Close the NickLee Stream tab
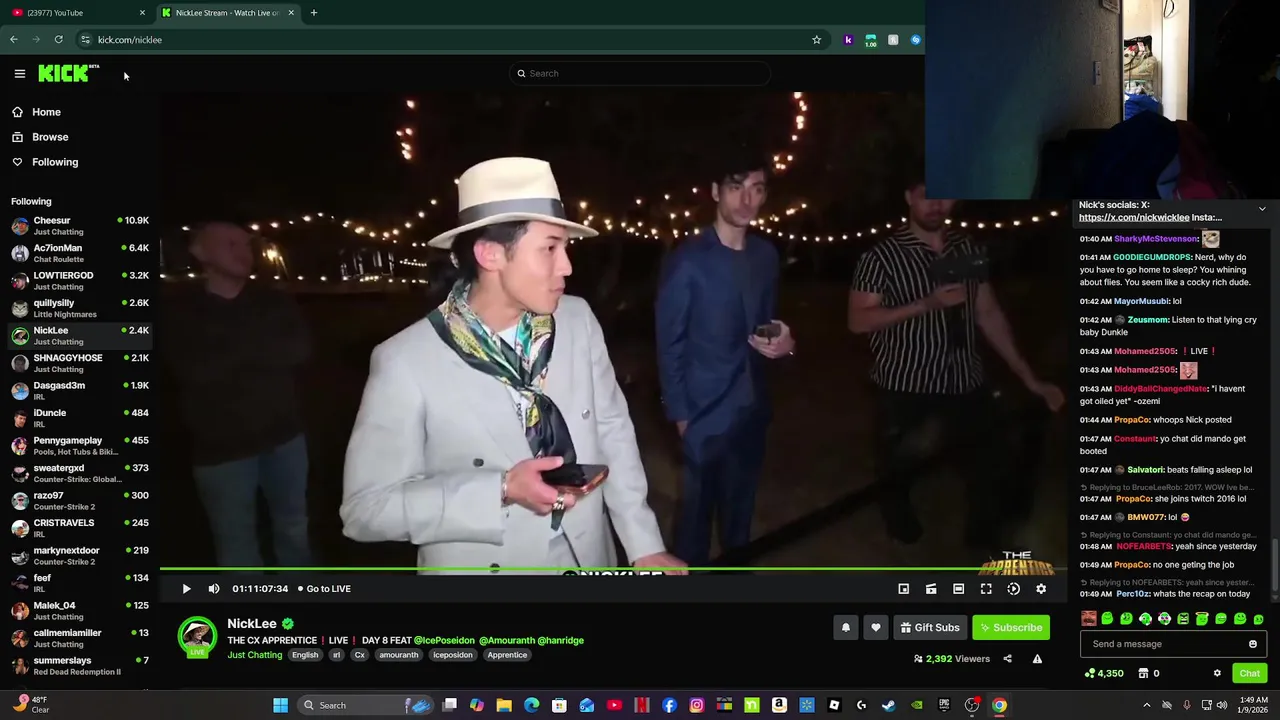Screen dimensions: 1280x720 [291, 13]
